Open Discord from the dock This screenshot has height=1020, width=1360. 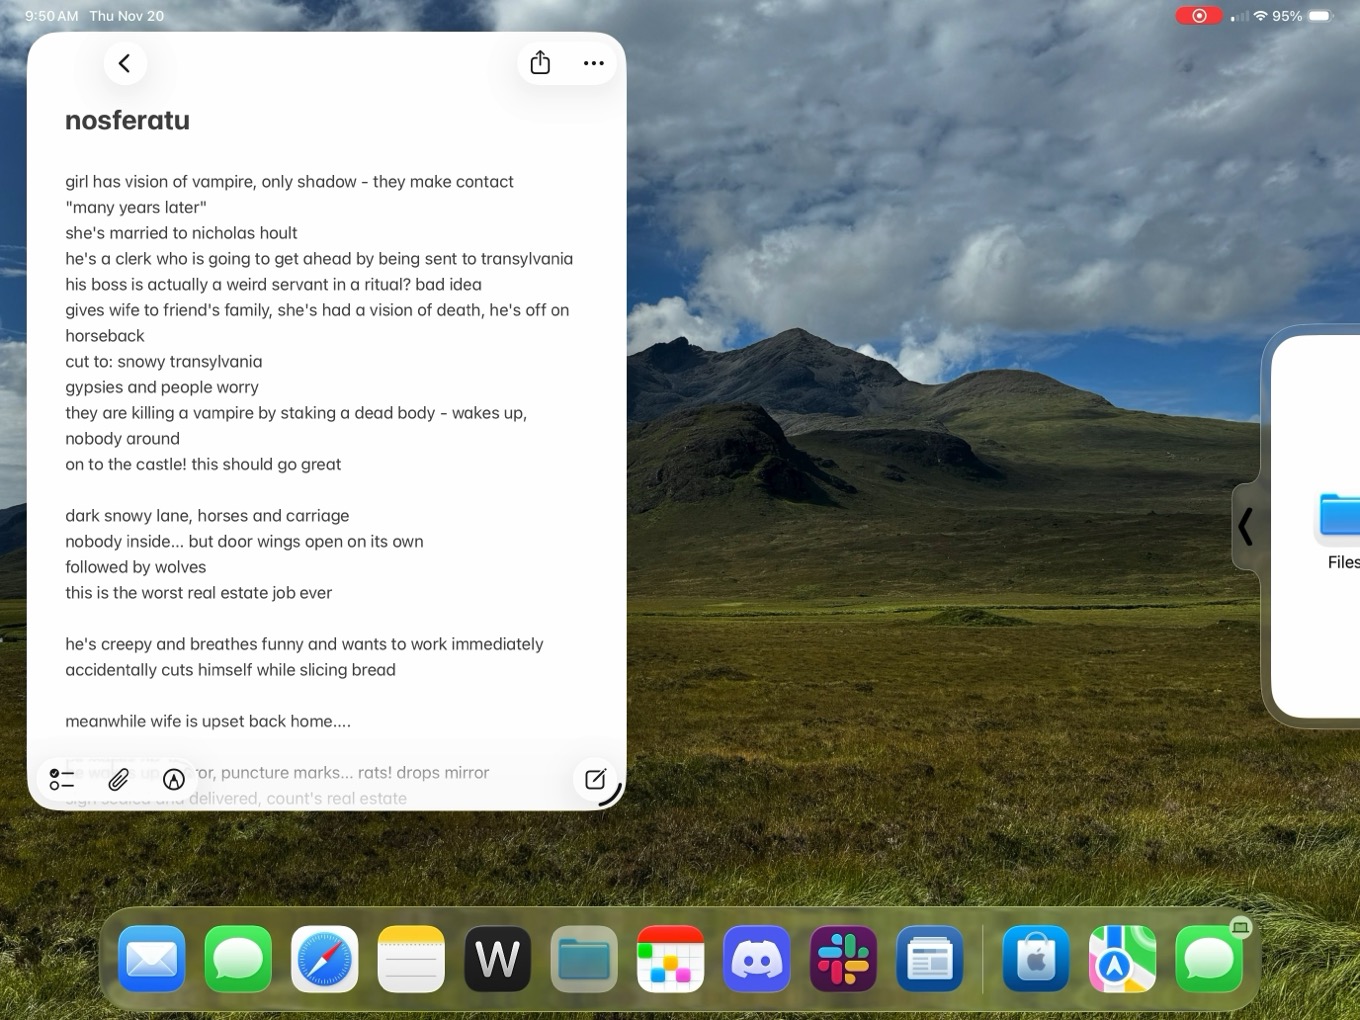coord(756,959)
